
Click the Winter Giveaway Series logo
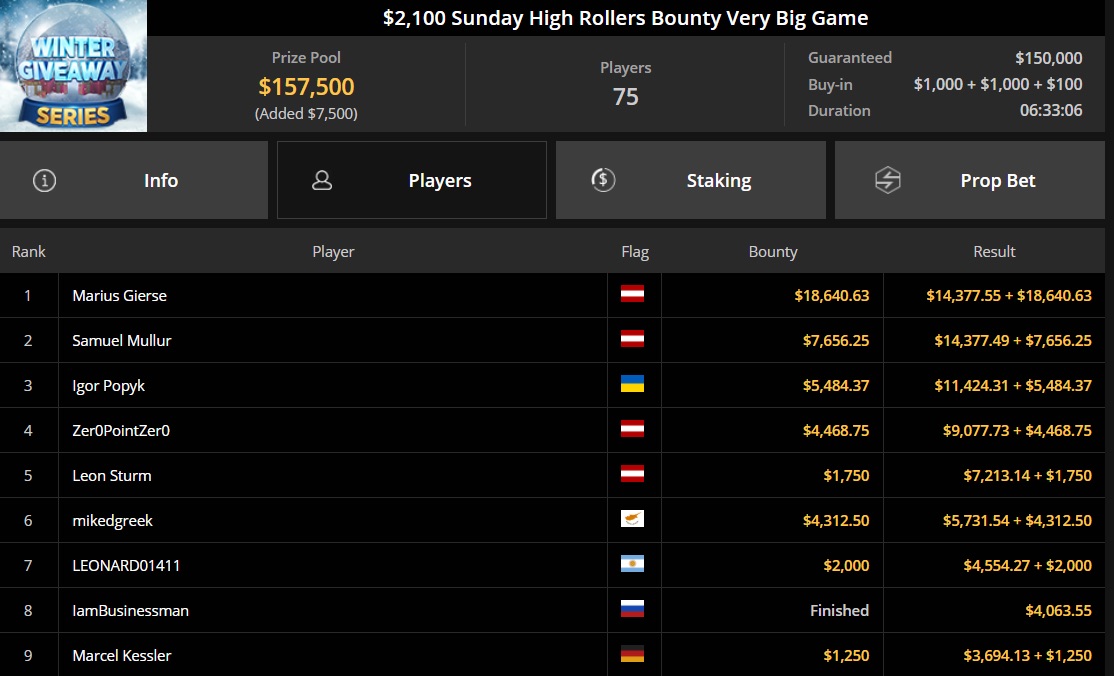(x=73, y=66)
